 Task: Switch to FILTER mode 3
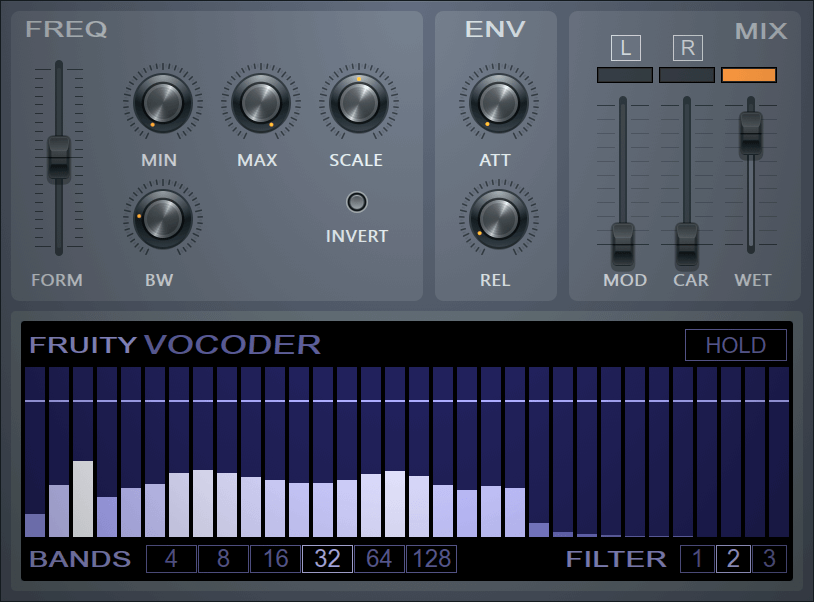(769, 559)
